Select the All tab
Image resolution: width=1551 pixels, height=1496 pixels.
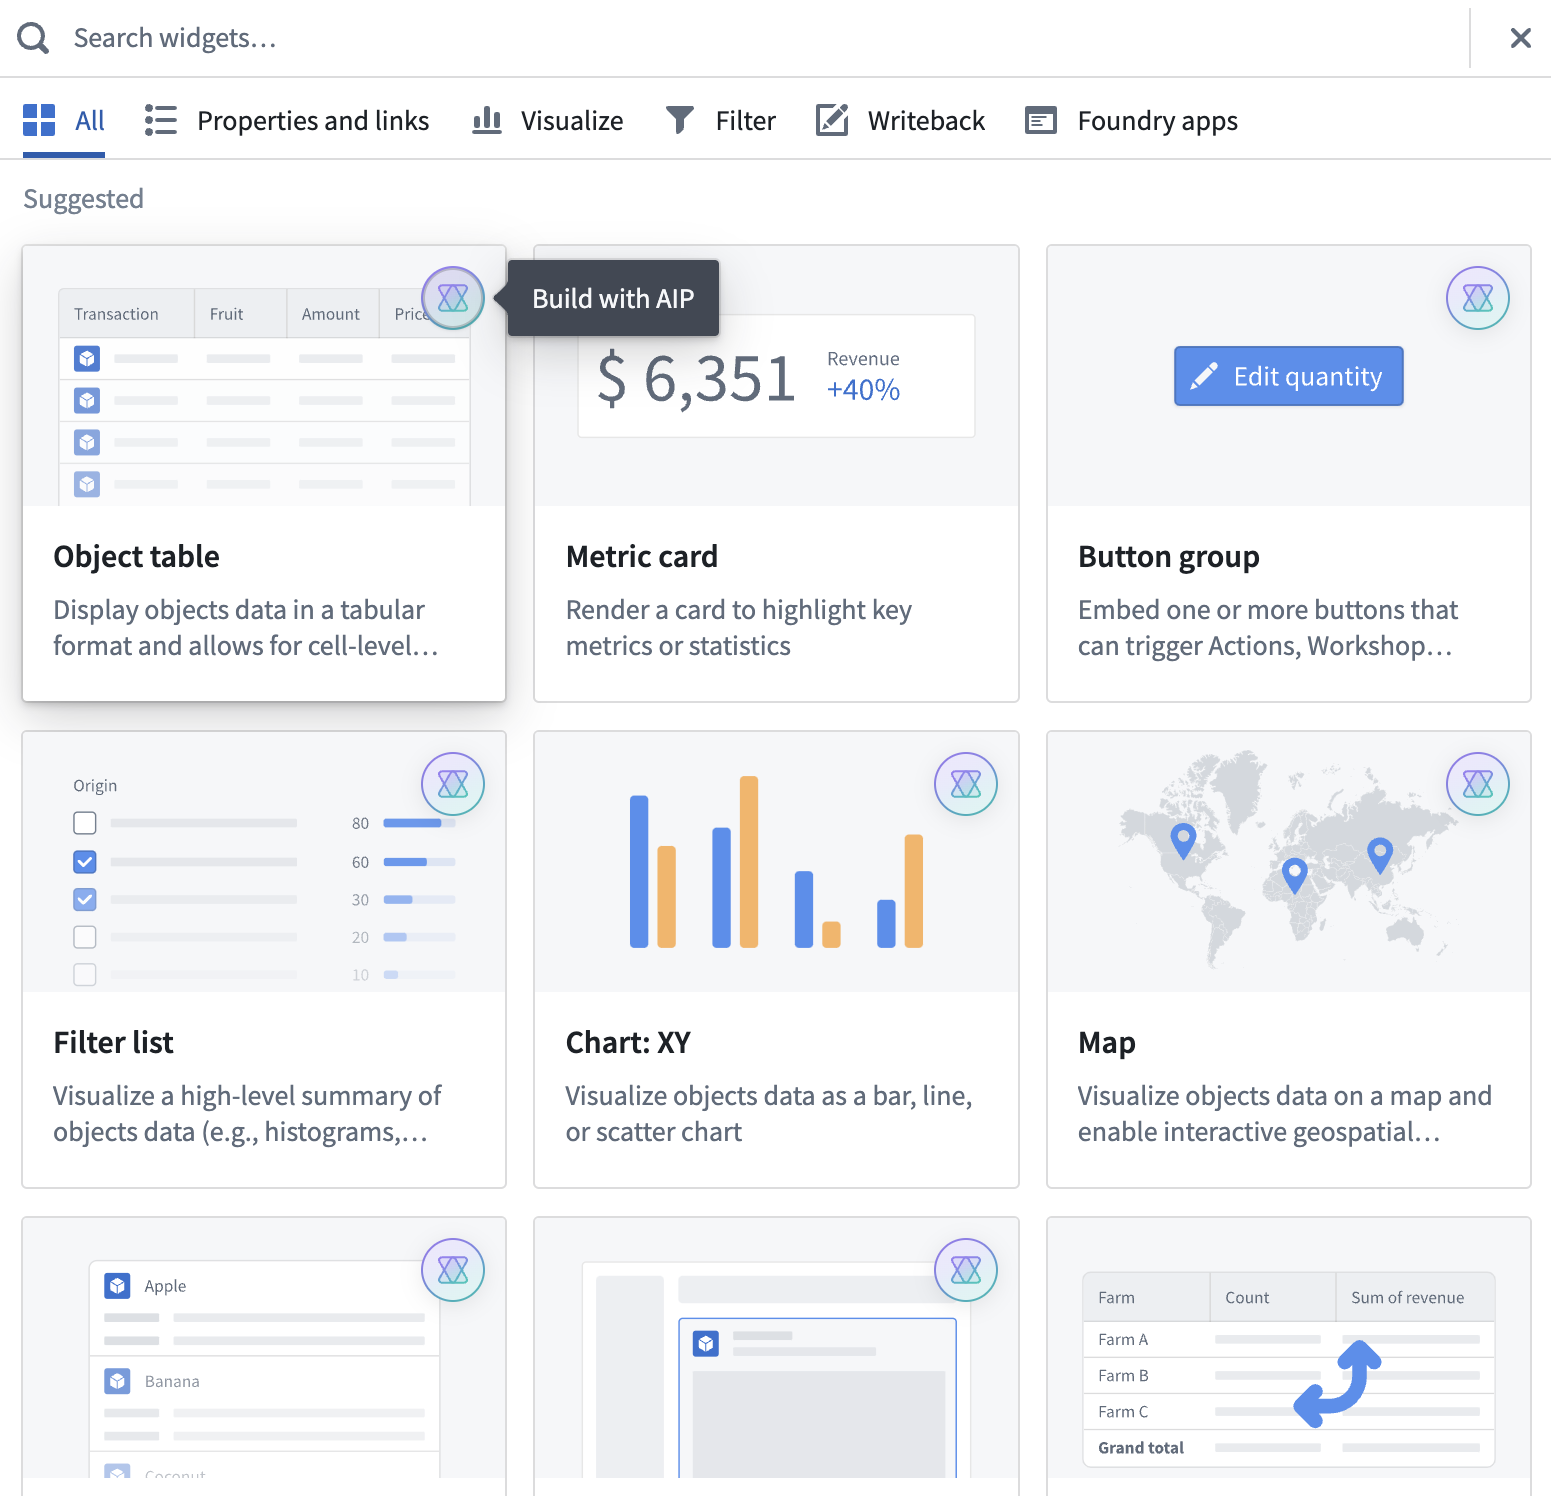pyautogui.click(x=64, y=120)
